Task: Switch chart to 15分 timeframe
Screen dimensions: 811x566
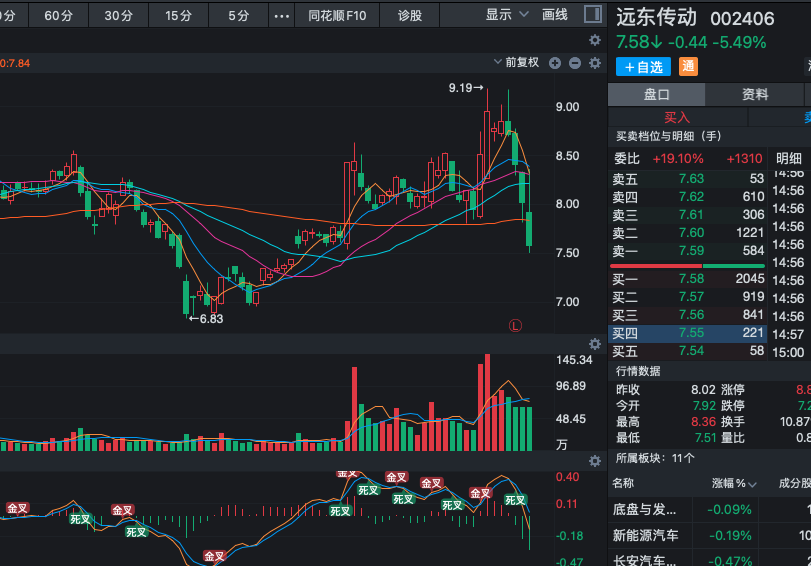Action: (x=178, y=16)
